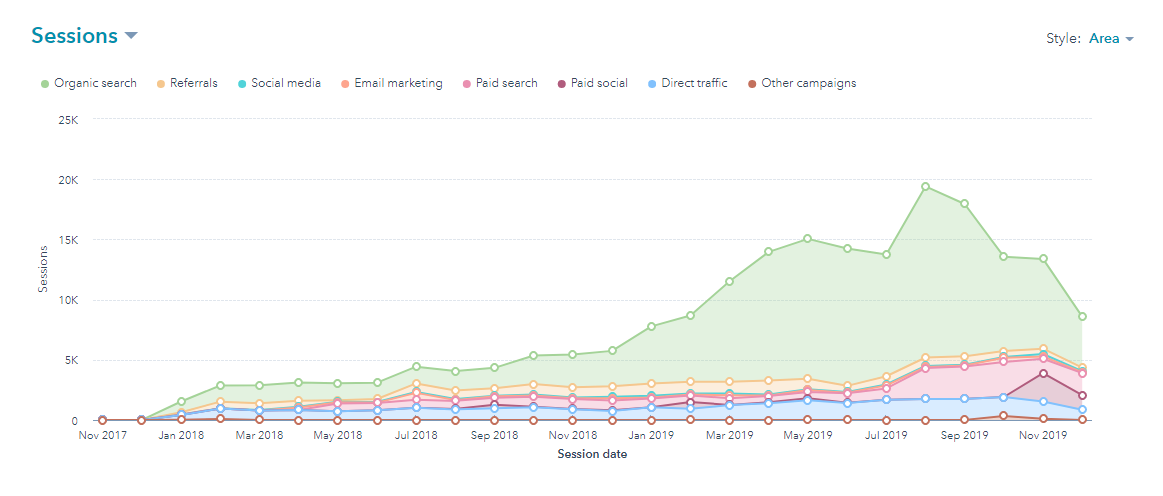Click the Session date axis title

[x=591, y=455]
